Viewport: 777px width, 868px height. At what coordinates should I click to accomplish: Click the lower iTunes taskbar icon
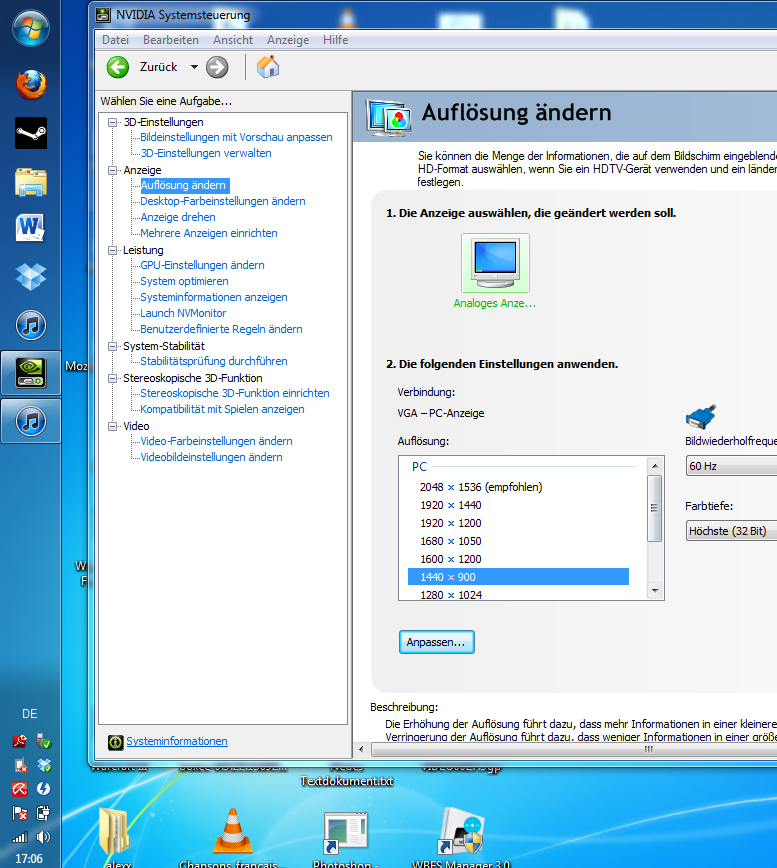click(31, 421)
